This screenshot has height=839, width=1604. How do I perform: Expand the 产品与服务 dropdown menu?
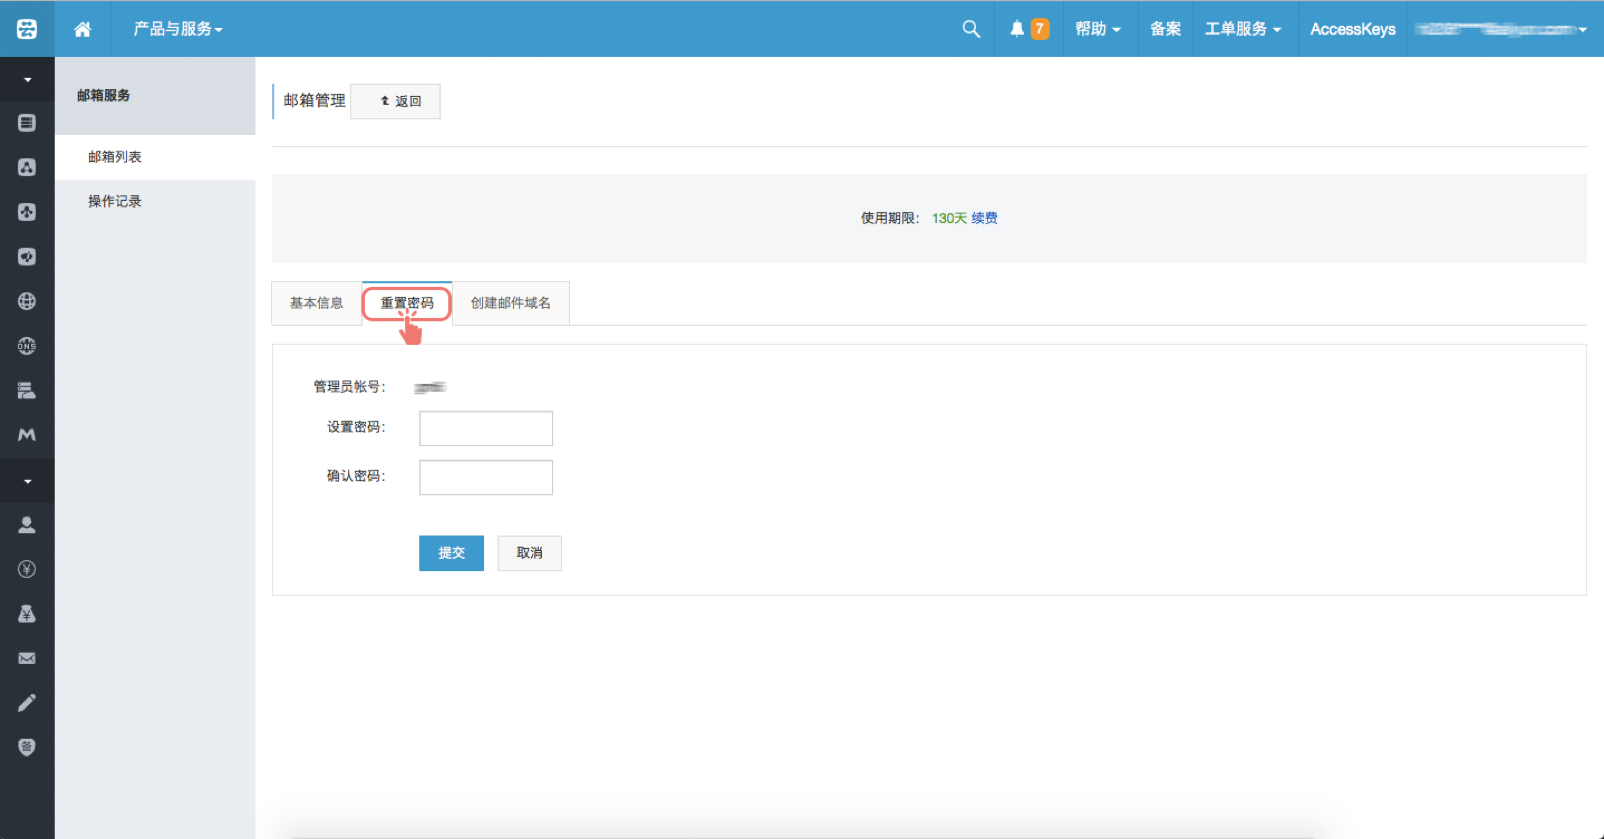(x=178, y=29)
